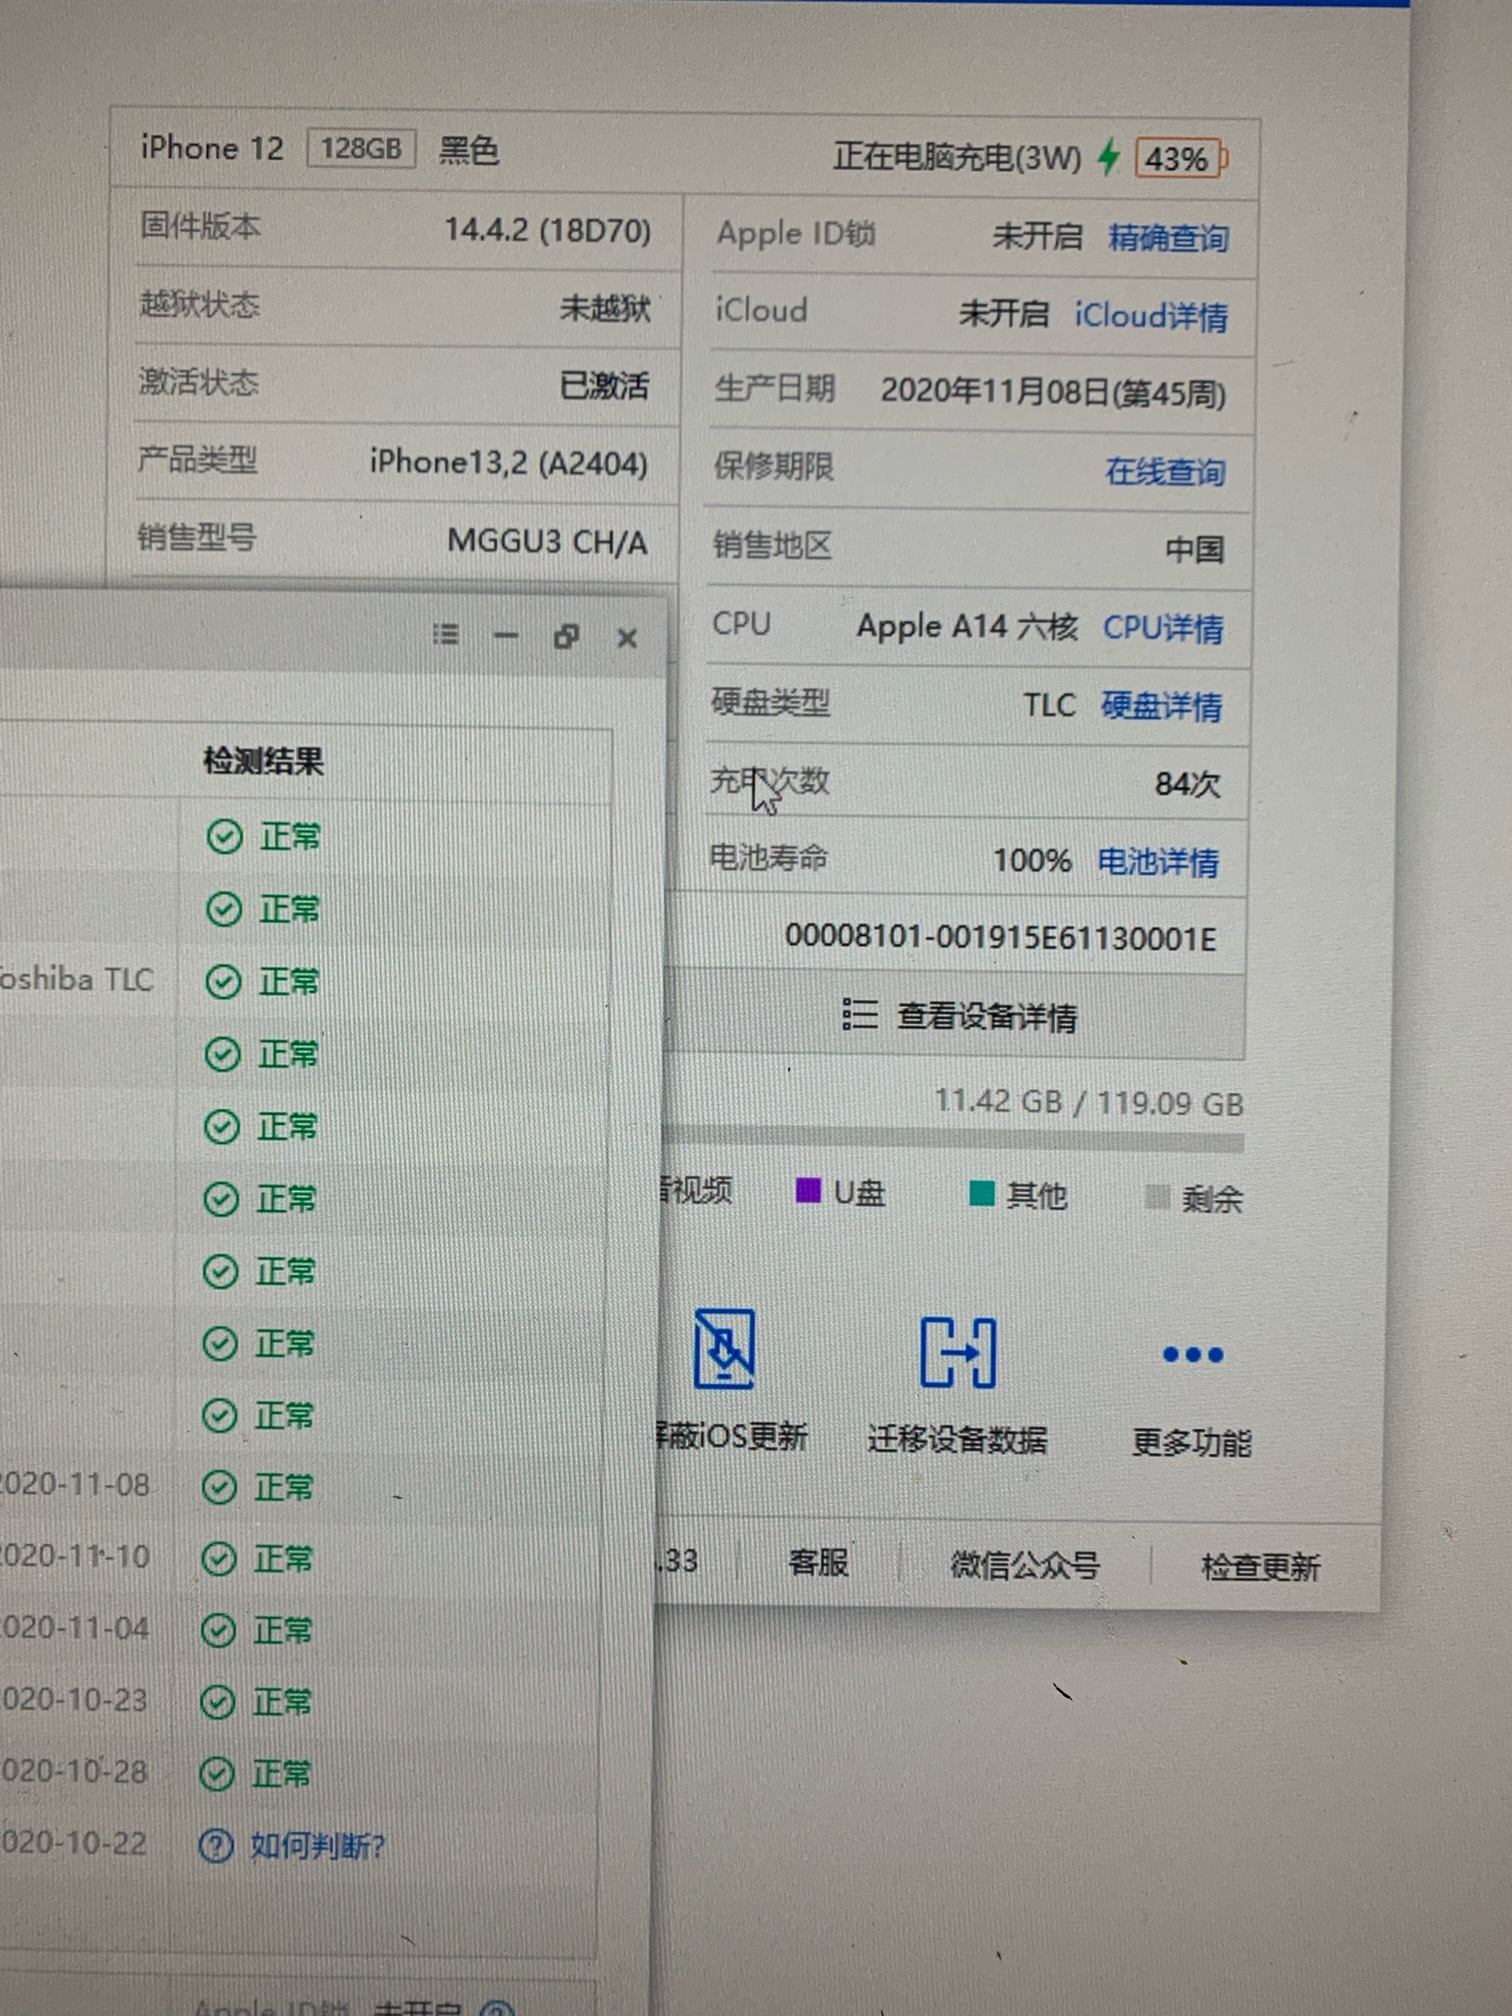1512x2016 pixels.
Task: Click the 检测结果 column header
Action: coord(263,761)
